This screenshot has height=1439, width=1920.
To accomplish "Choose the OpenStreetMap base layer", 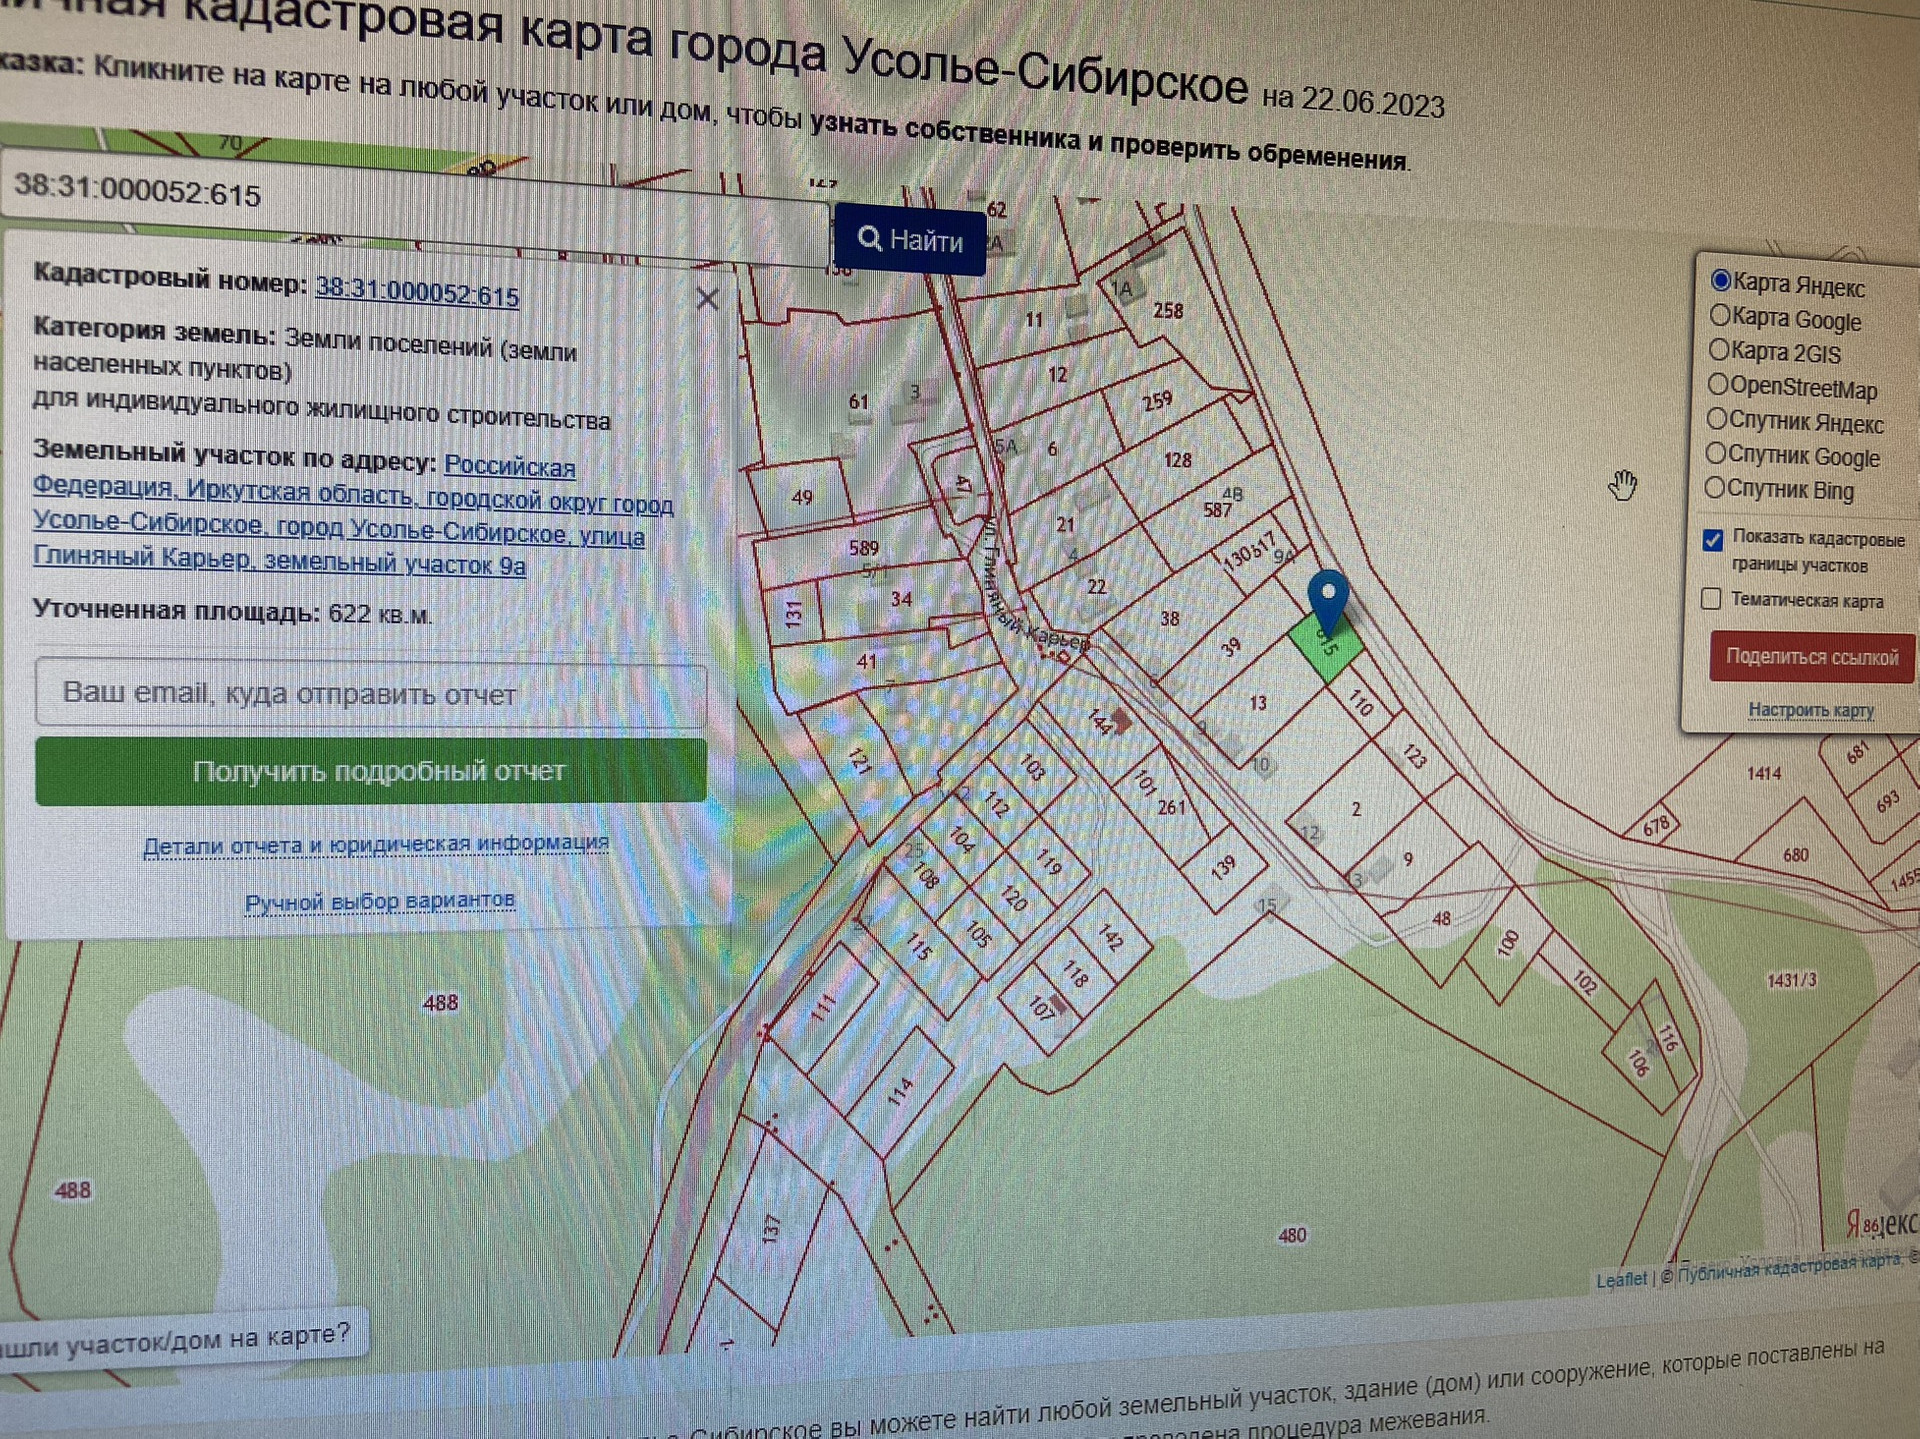I will 1717,384.
